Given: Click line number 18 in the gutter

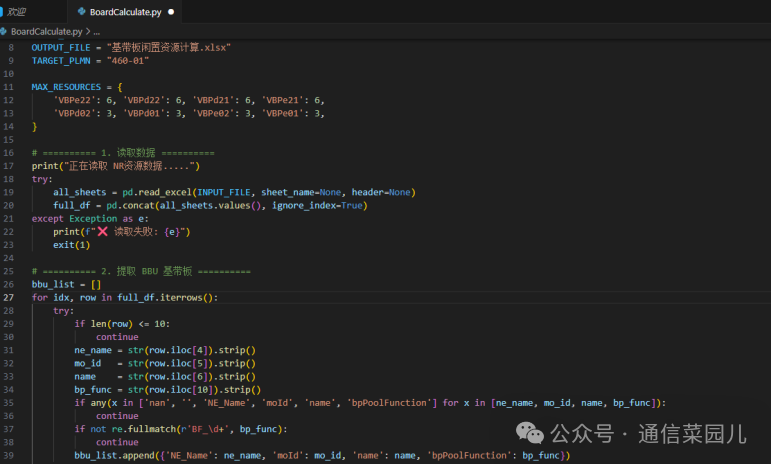Looking at the screenshot, I should [x=9, y=179].
